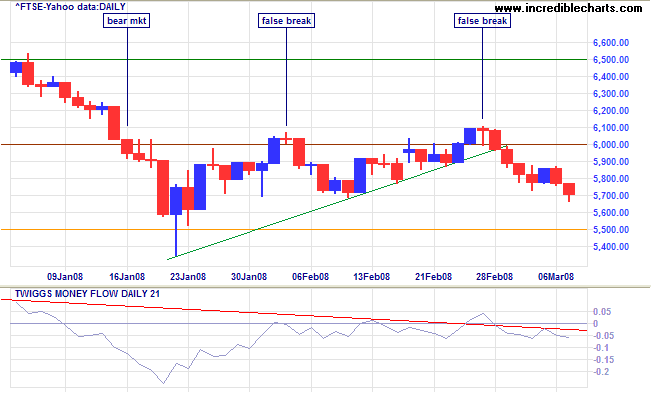Click the 5,500.00 price axis label
Screen dimensions: 651x395
tap(611, 230)
